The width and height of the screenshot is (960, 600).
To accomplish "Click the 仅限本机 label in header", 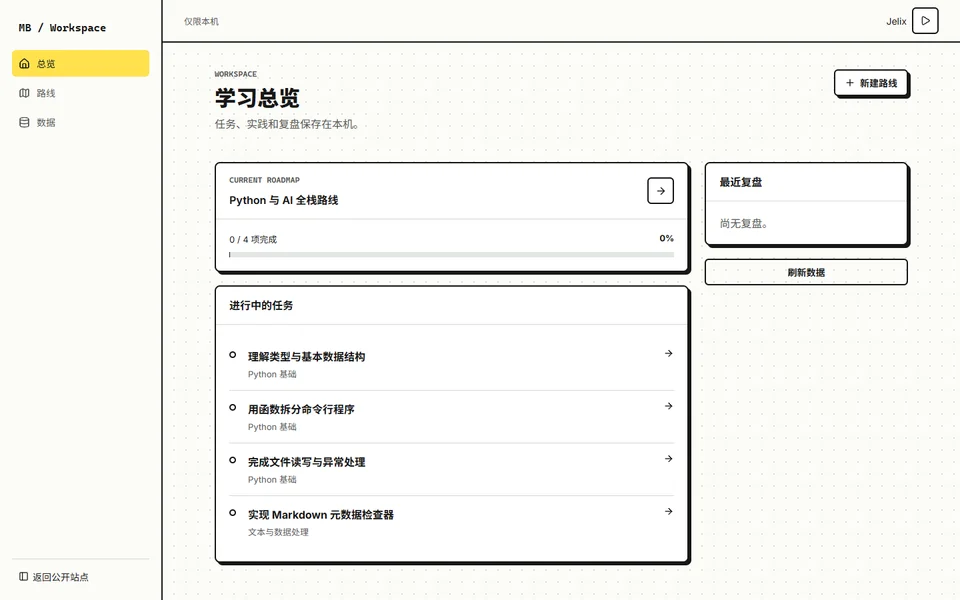I will pyautogui.click(x=201, y=21).
